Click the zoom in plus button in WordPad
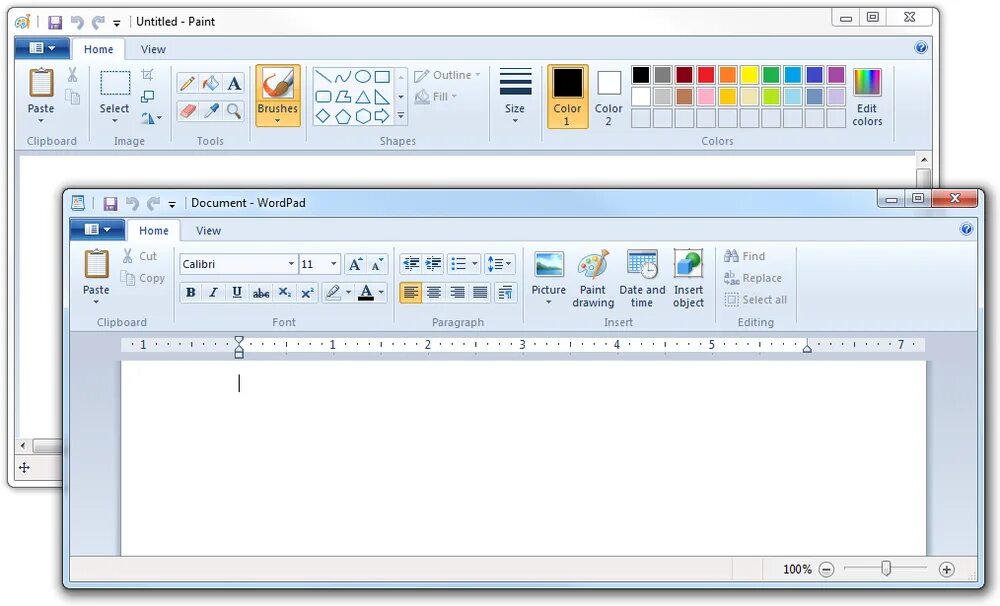 (x=946, y=570)
